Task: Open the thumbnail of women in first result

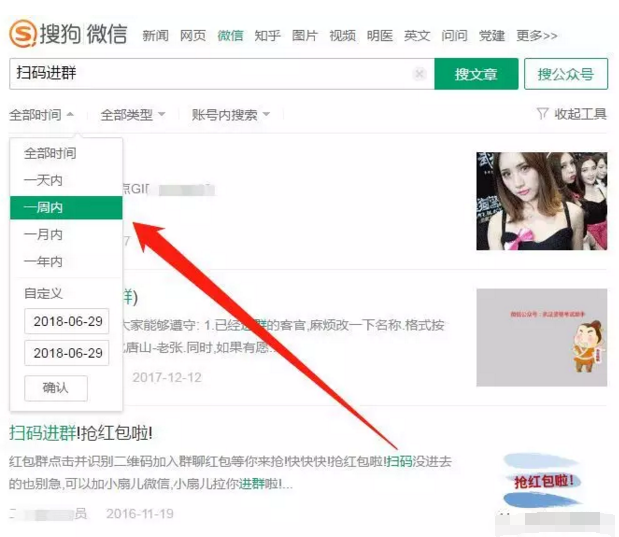Action: [542, 201]
